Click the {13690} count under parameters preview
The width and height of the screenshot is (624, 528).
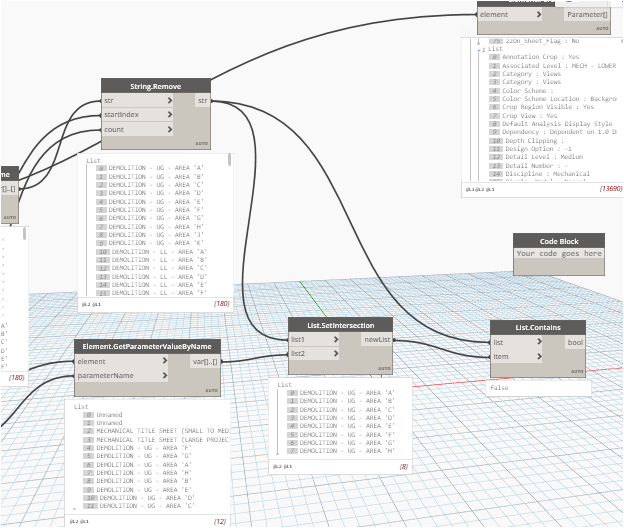[610, 189]
